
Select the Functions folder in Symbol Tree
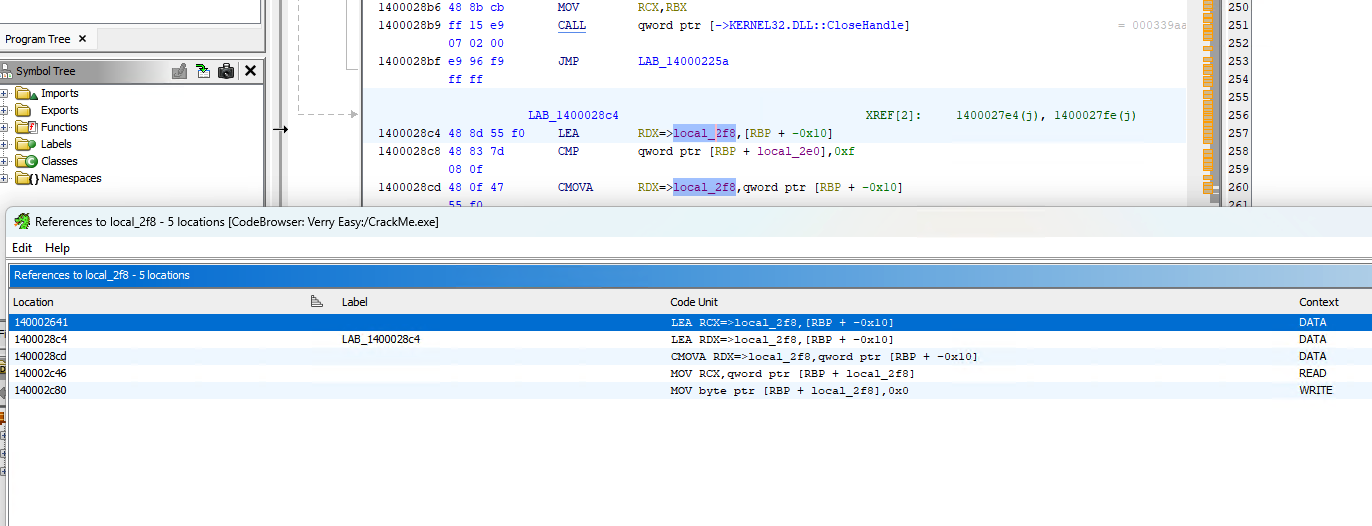point(64,128)
